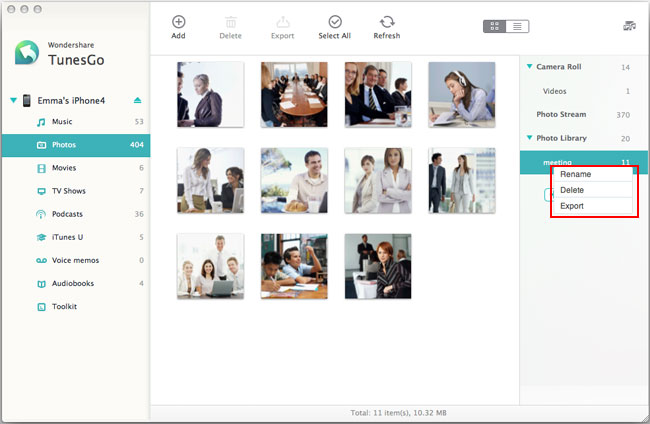Switch to list view
The image size is (650, 424).
[517, 27]
